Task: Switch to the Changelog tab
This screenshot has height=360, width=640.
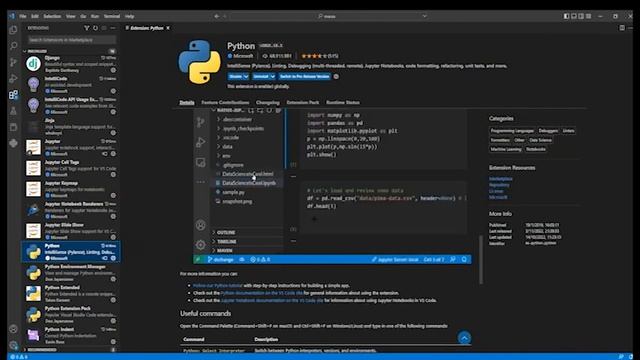Action: pyautogui.click(x=268, y=102)
